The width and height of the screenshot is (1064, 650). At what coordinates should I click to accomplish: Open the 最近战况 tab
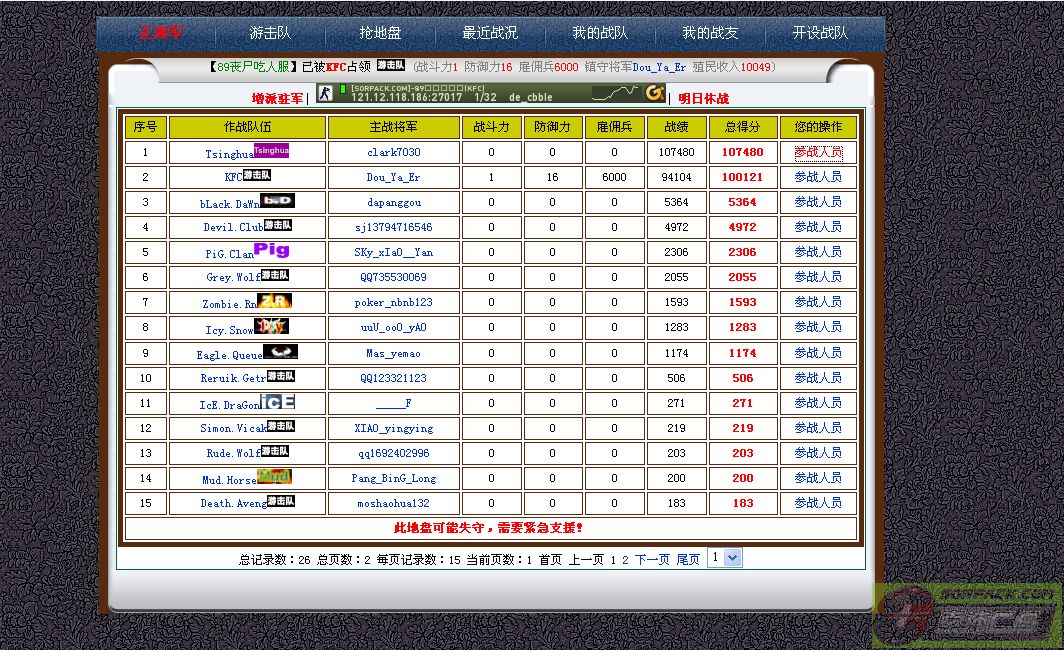click(490, 33)
